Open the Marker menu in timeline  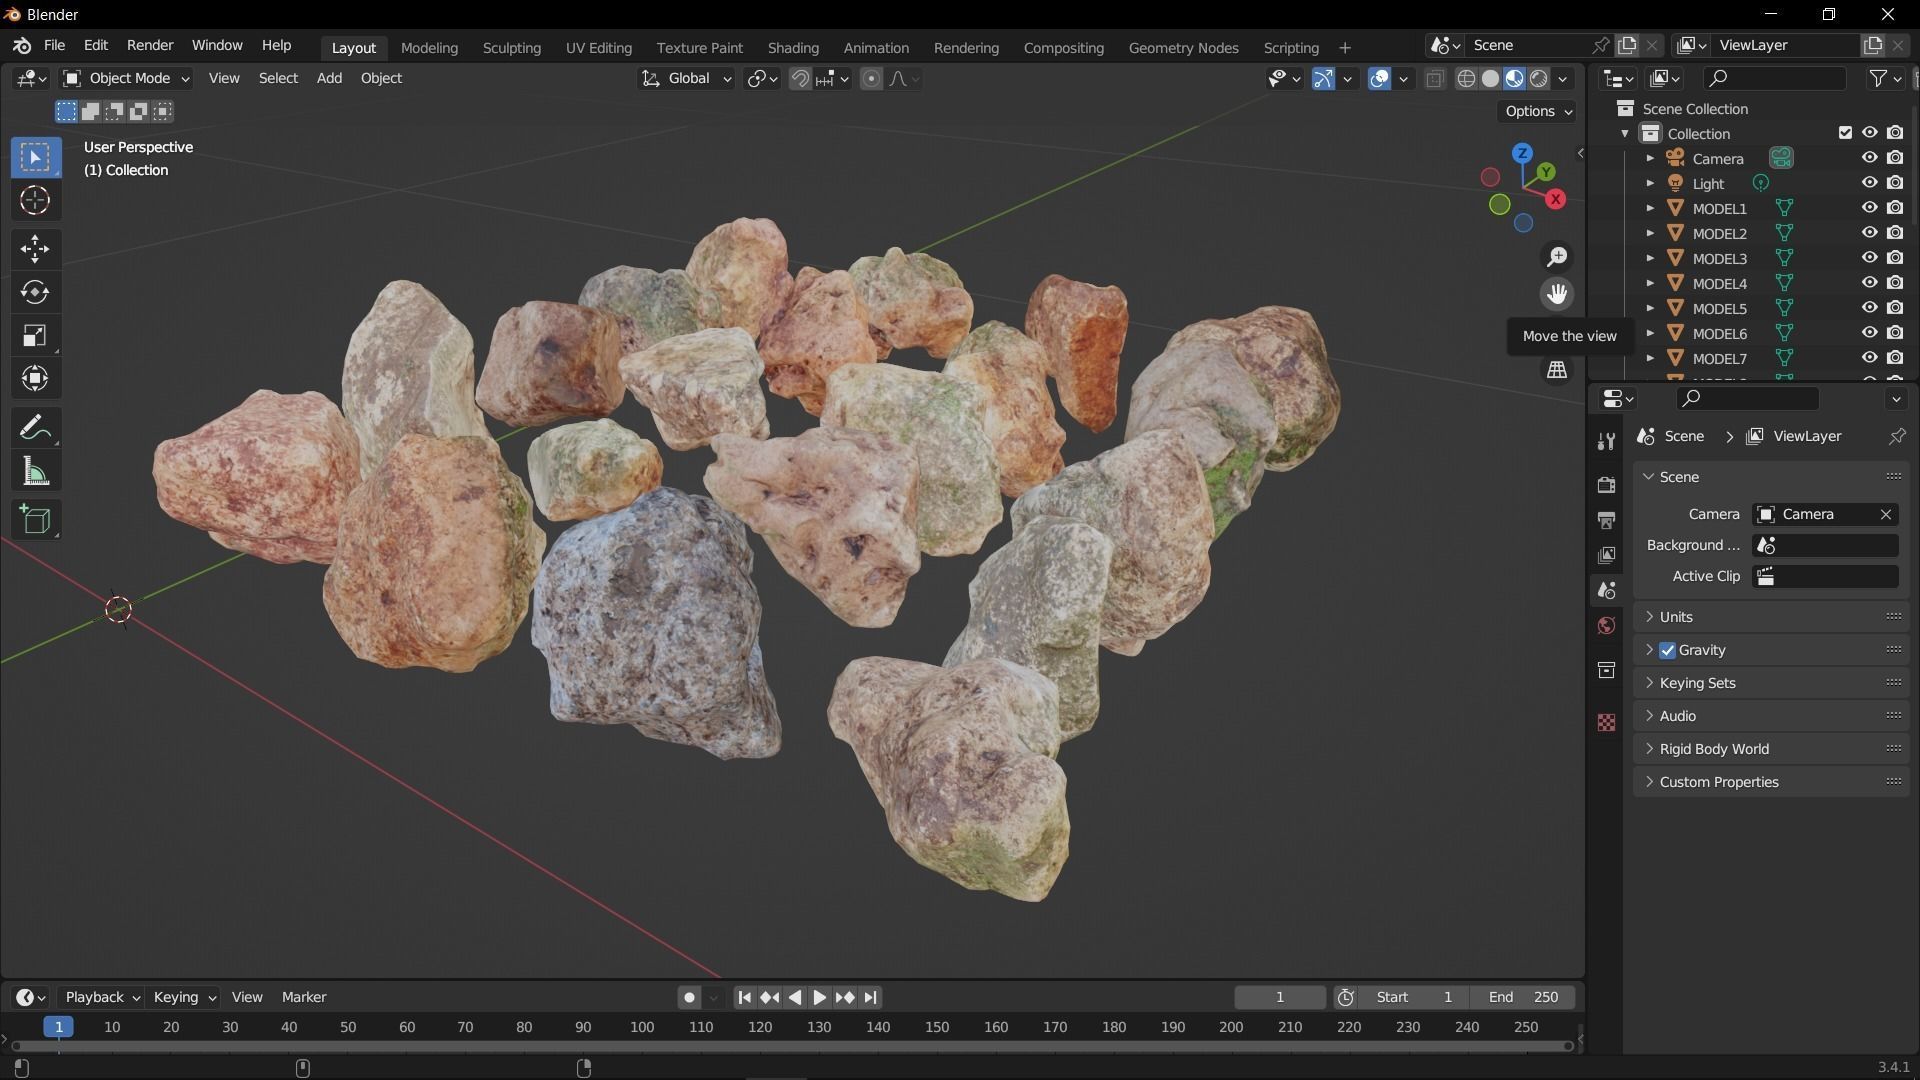coord(304,997)
